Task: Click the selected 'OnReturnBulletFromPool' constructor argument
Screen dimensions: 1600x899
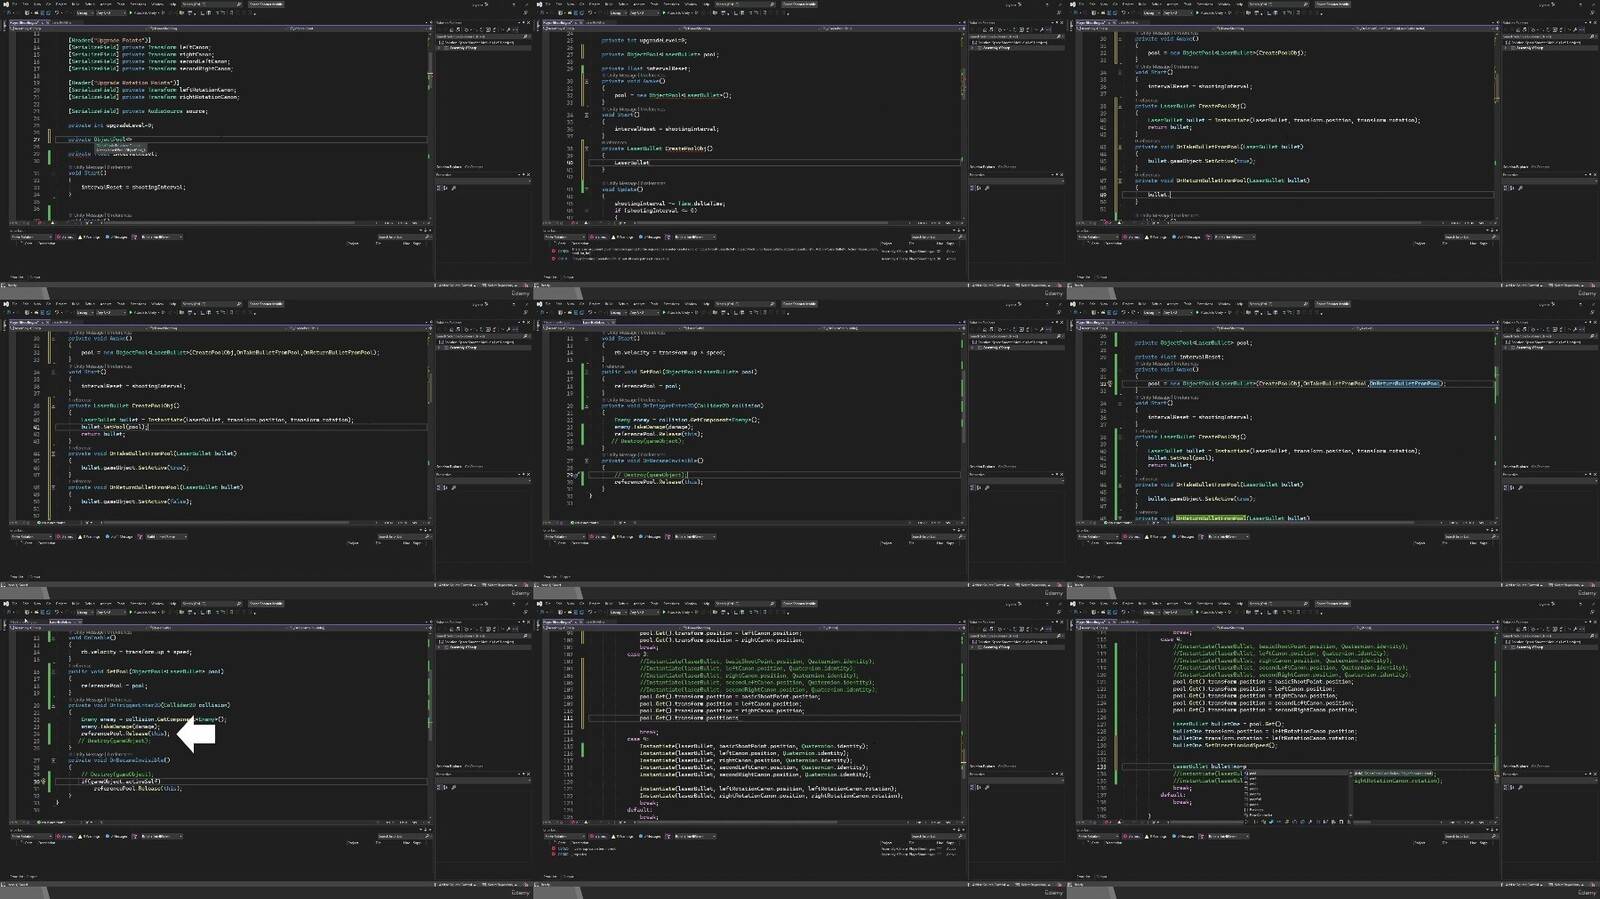Action: pyautogui.click(x=1405, y=383)
